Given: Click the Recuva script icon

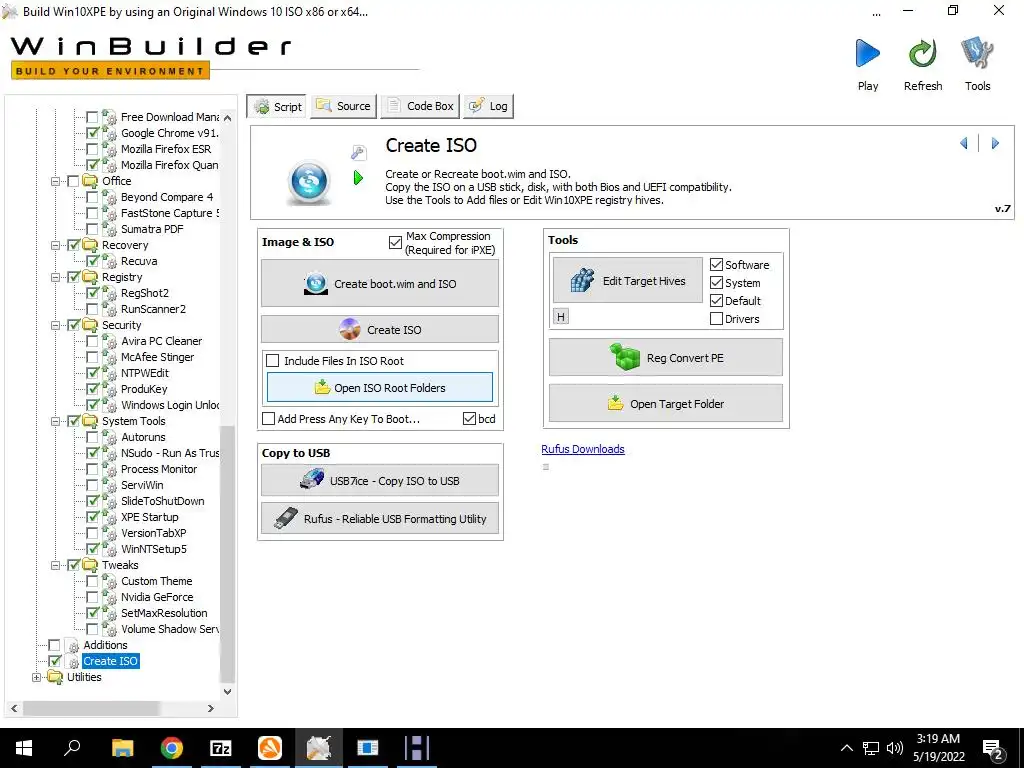Looking at the screenshot, I should point(110,261).
